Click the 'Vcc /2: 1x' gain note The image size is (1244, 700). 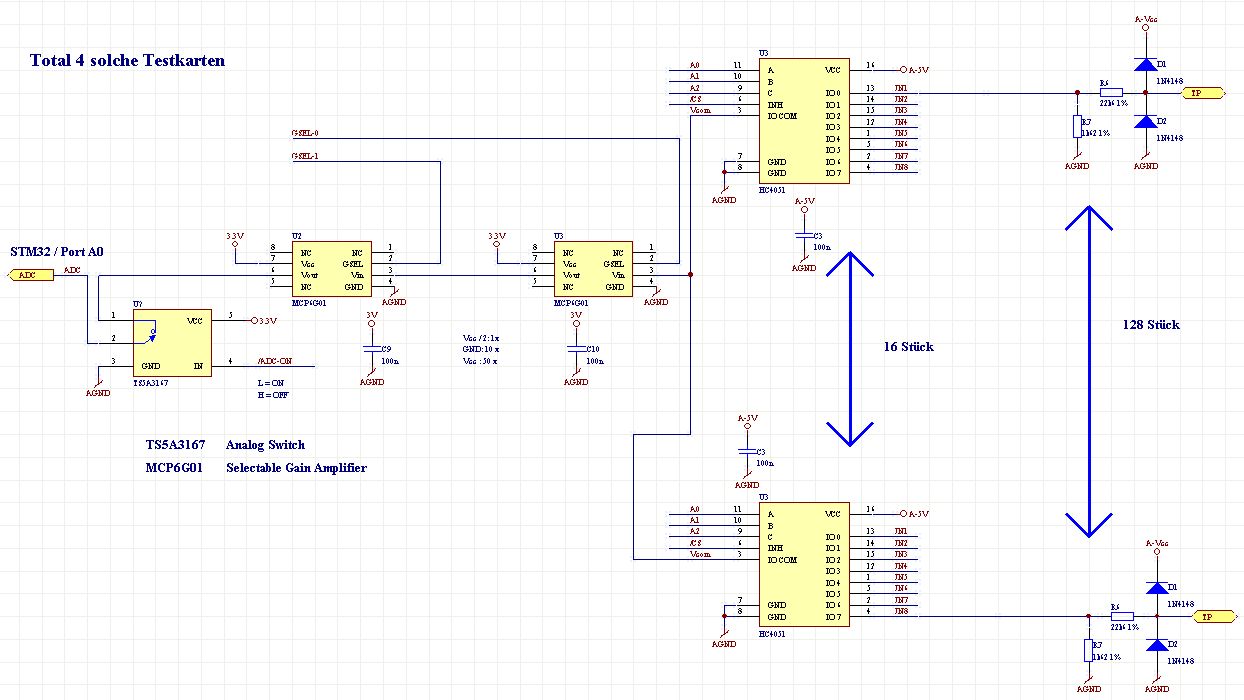[x=480, y=337]
